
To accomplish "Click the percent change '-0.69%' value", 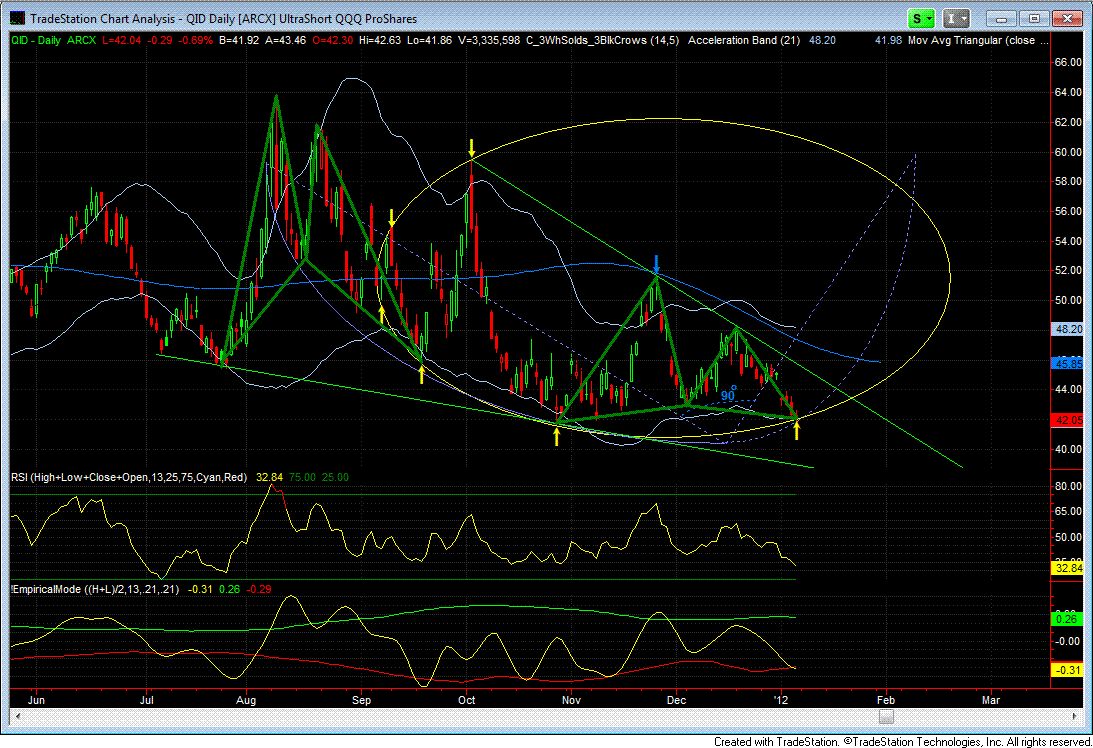I will (x=196, y=40).
